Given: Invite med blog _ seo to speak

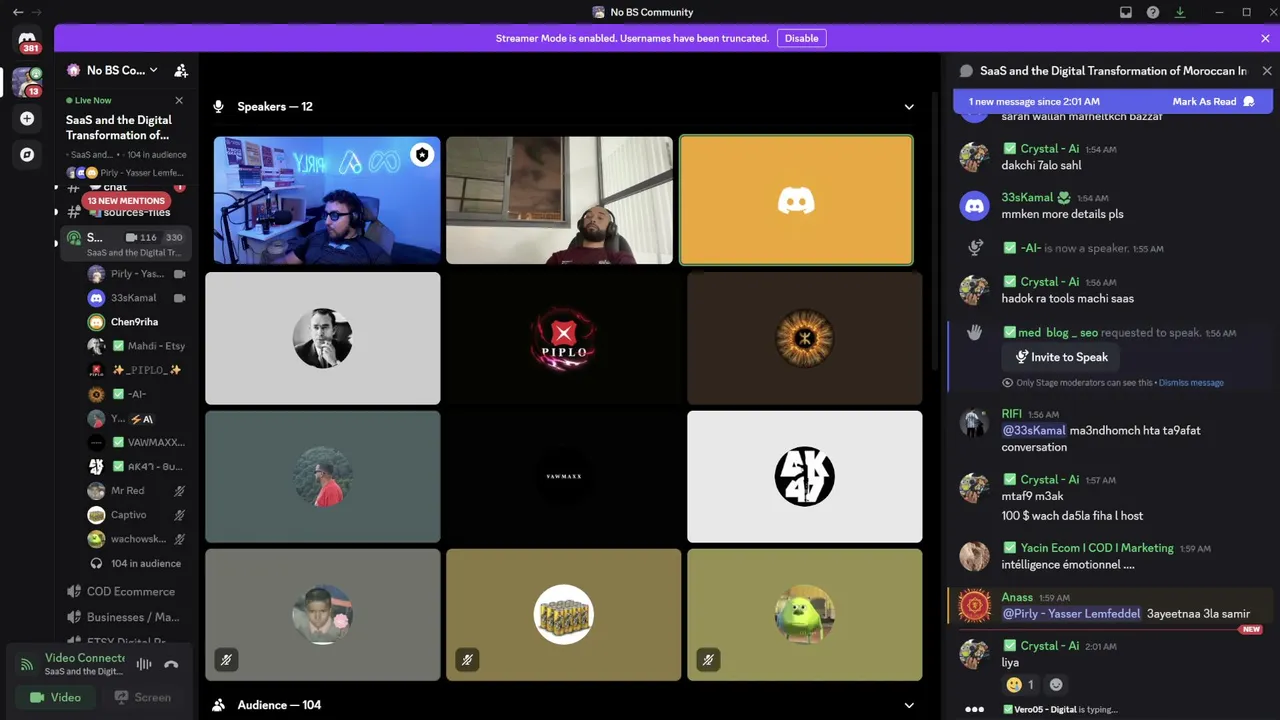Looking at the screenshot, I should click(x=1061, y=357).
